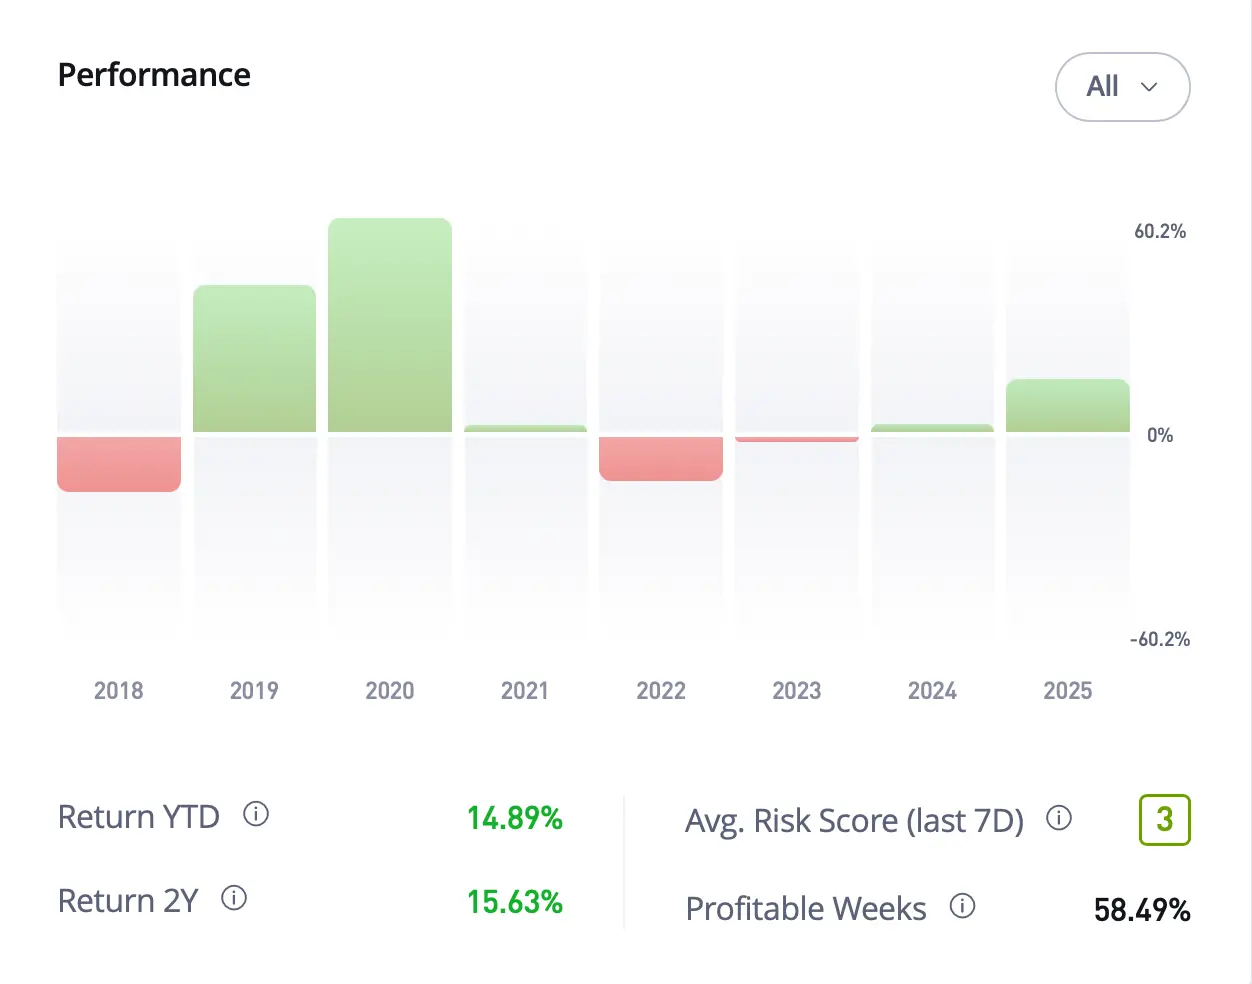Open the All time range dropdown
The image size is (1252, 984).
(1122, 87)
